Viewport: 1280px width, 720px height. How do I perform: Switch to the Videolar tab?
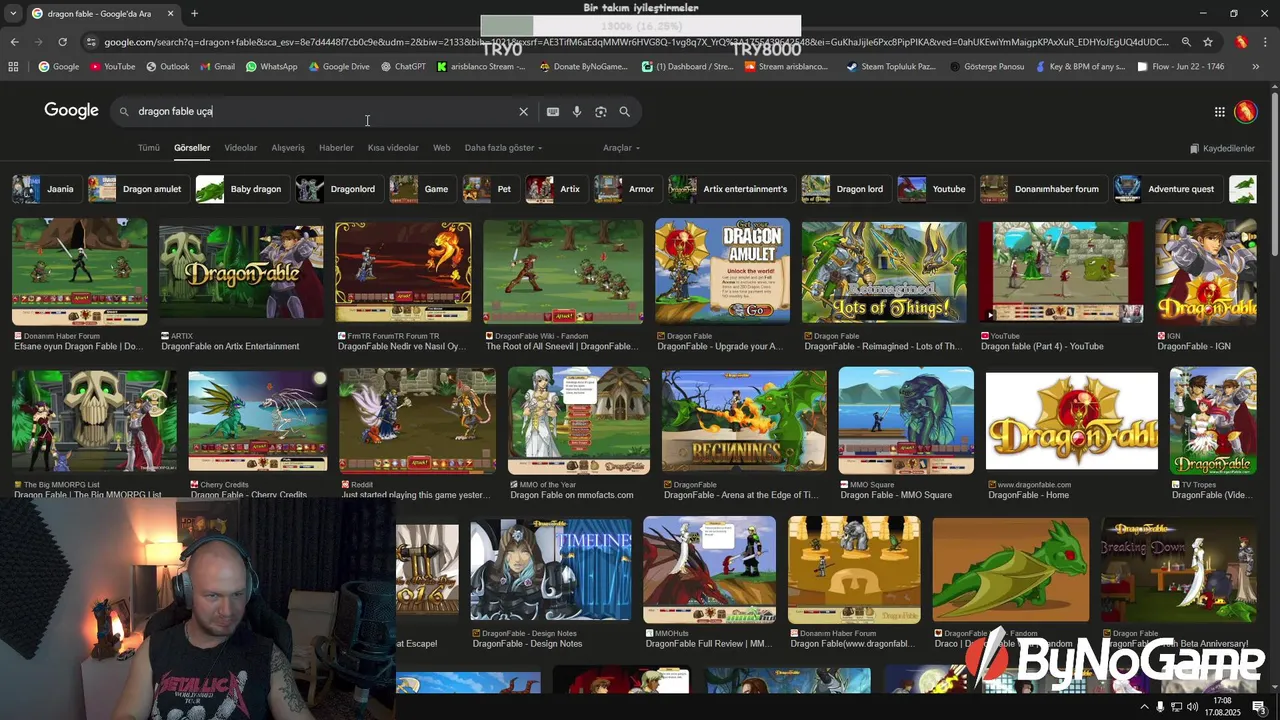[241, 148]
